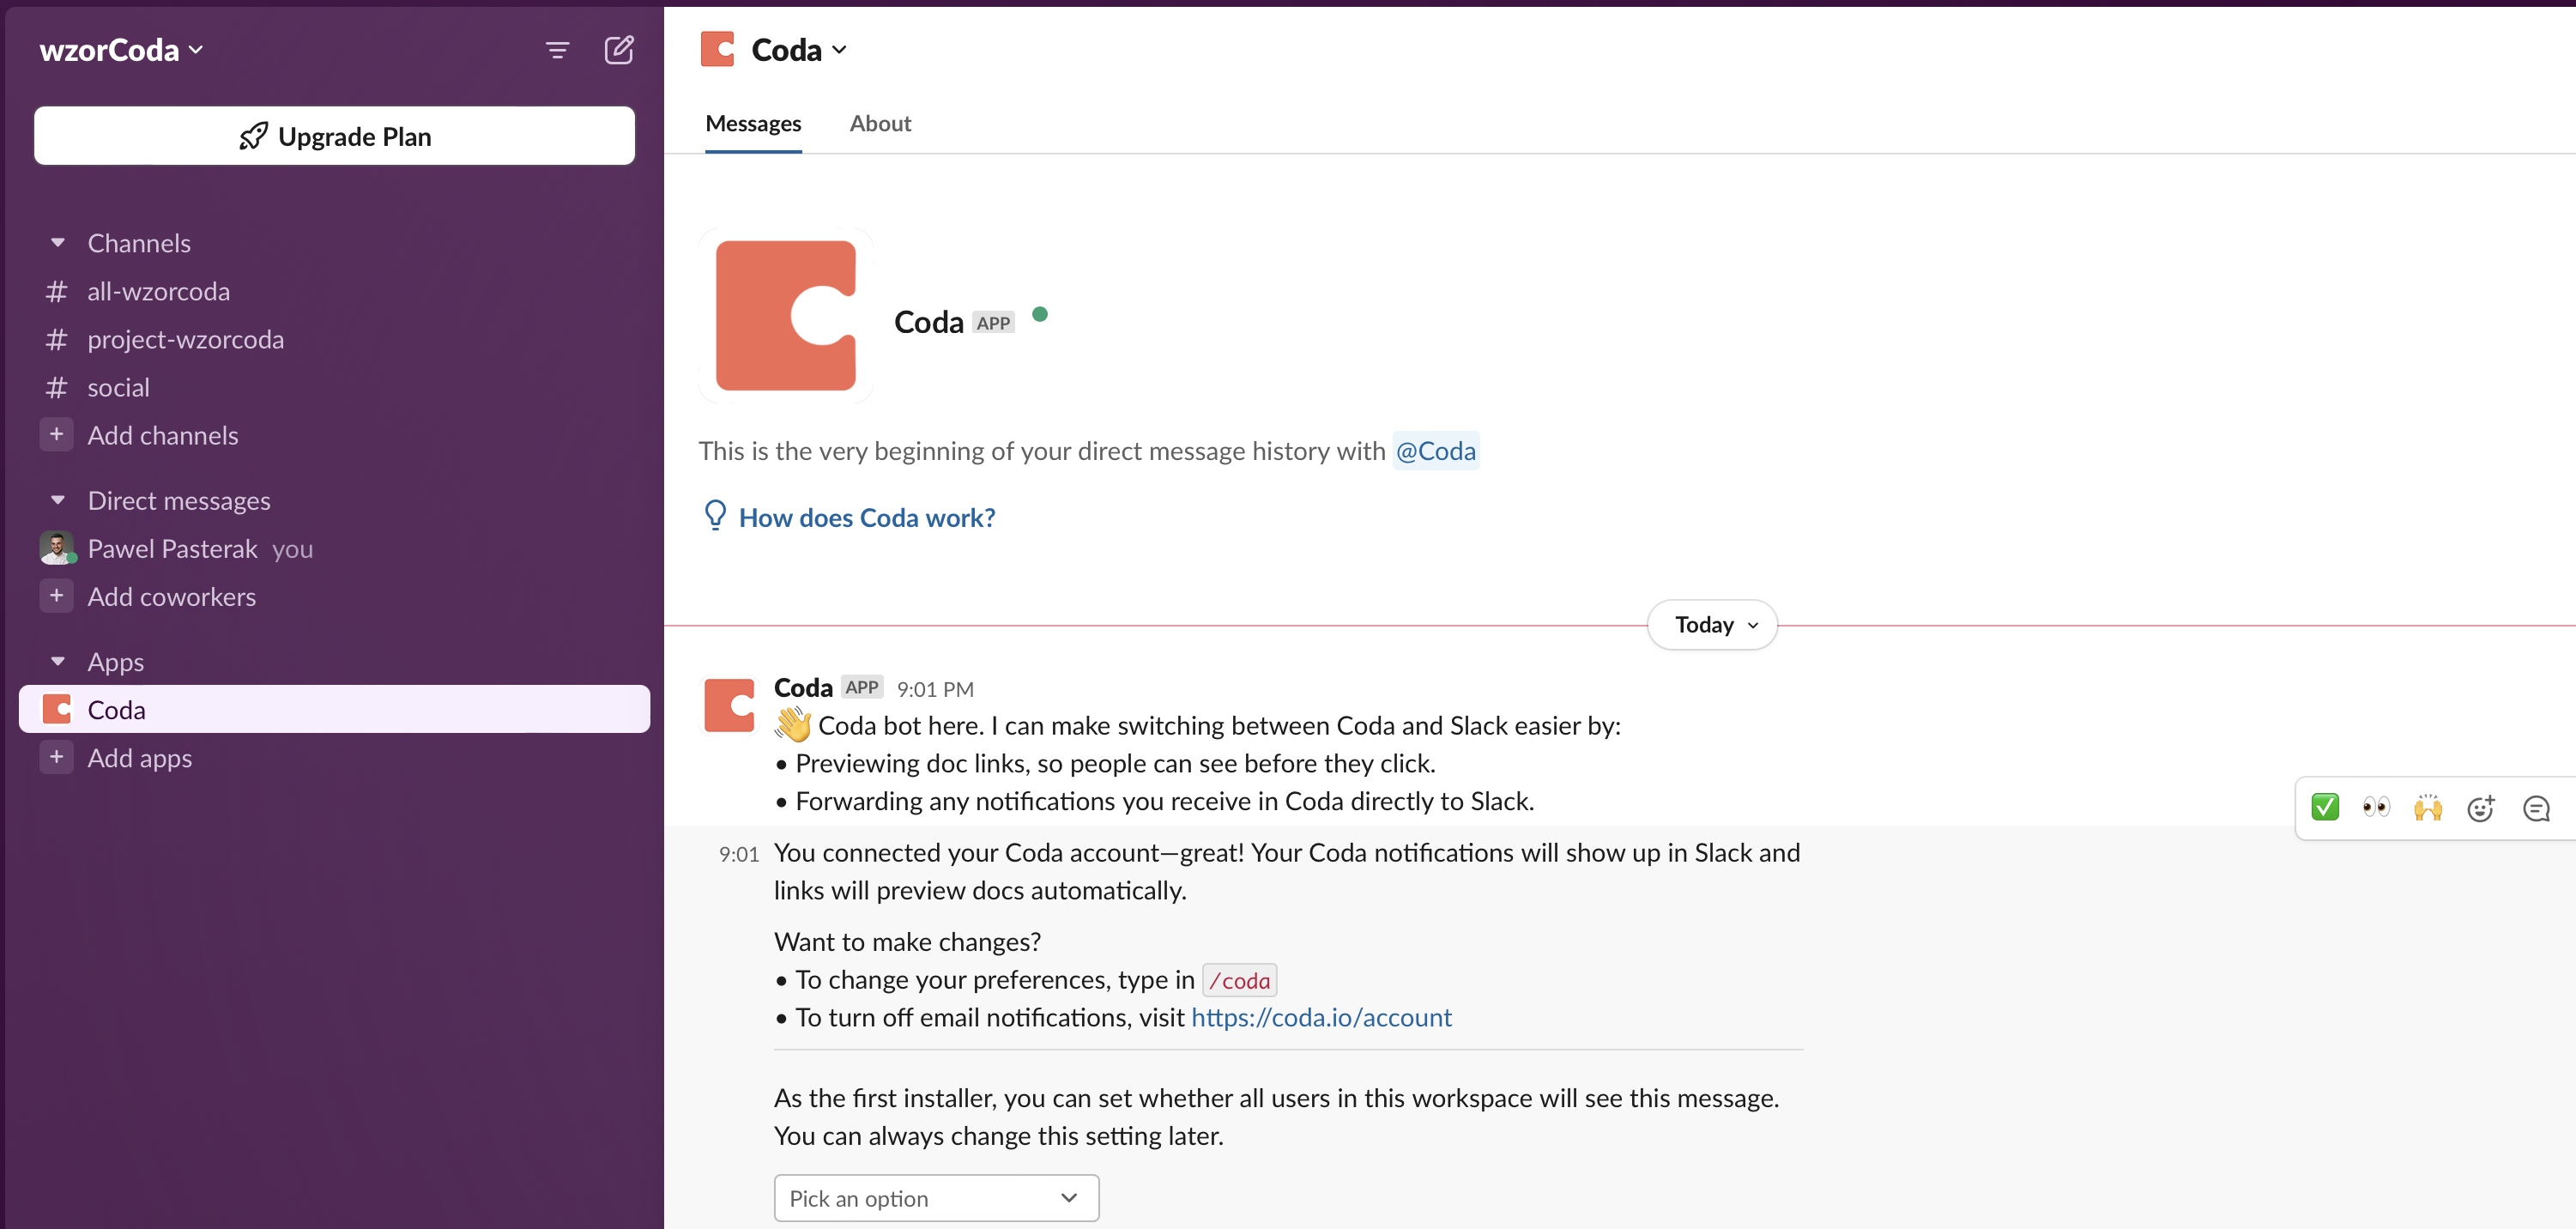
Task: Open the sidebar filter icon
Action: pos(557,50)
